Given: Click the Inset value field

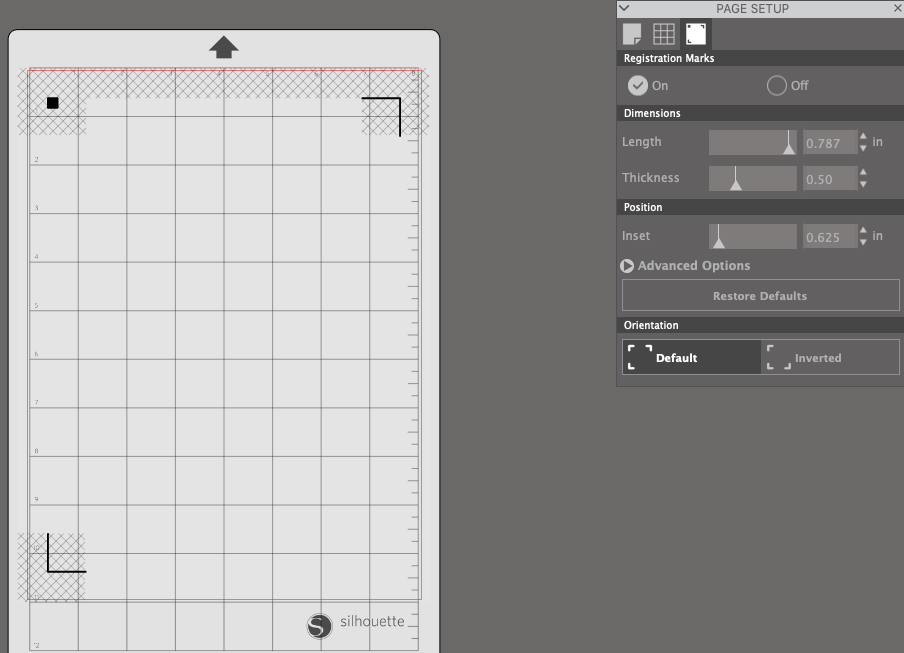Looking at the screenshot, I should 830,237.
